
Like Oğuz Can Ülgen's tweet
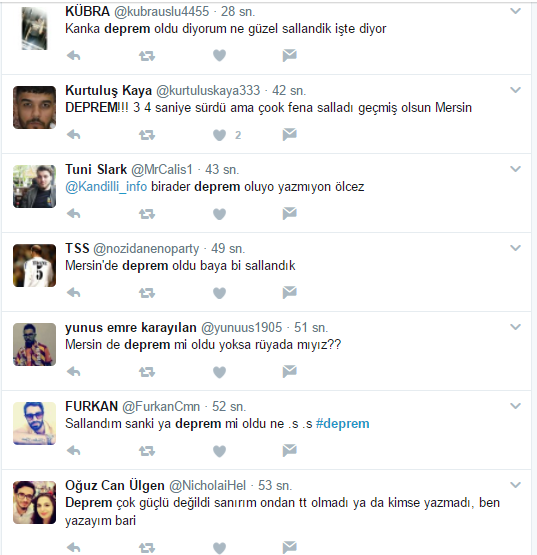point(219,548)
